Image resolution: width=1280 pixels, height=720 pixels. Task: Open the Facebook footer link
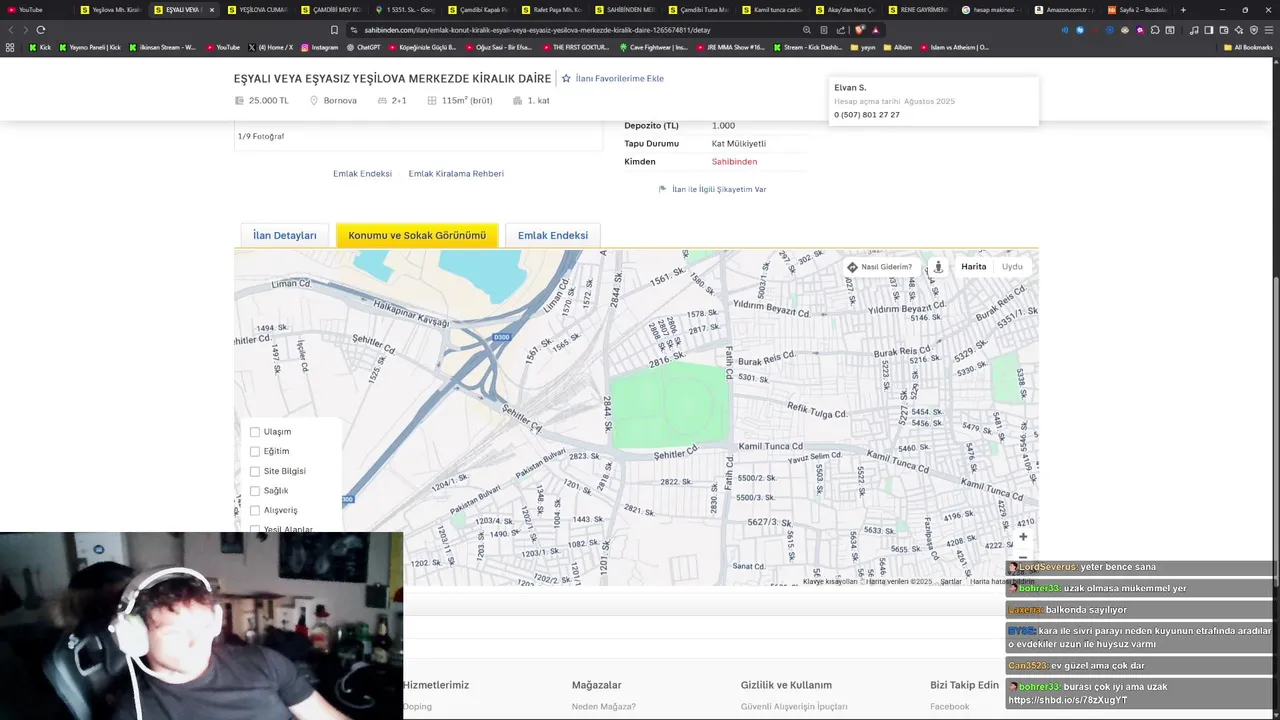tap(950, 706)
